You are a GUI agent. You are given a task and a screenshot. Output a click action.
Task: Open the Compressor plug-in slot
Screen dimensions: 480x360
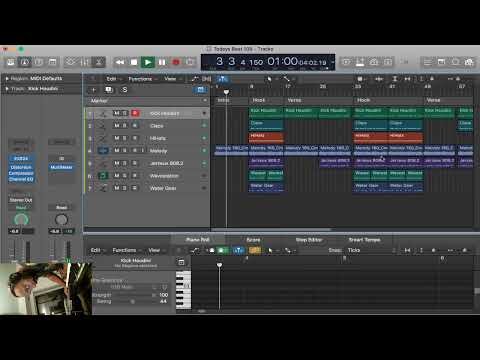pos(21,173)
